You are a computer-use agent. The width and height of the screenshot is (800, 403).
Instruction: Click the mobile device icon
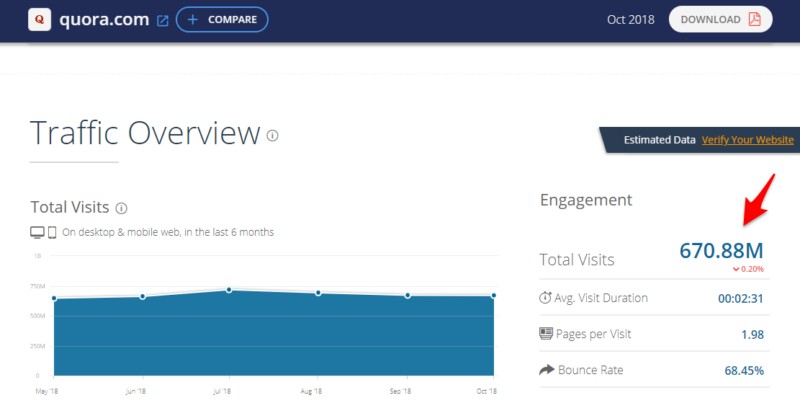tap(52, 233)
